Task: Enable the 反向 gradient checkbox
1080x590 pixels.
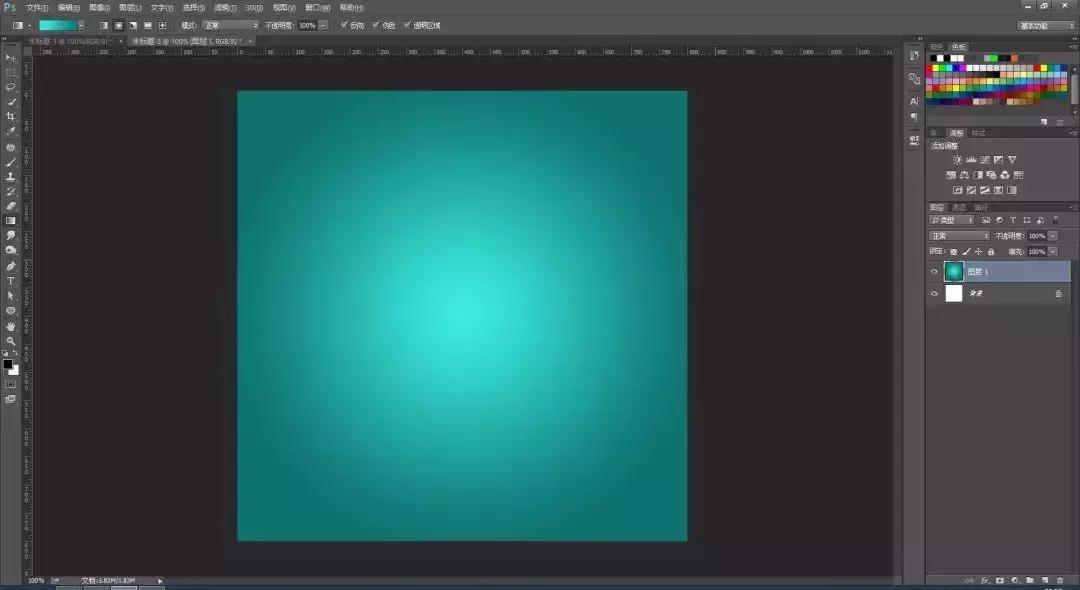Action: point(344,25)
